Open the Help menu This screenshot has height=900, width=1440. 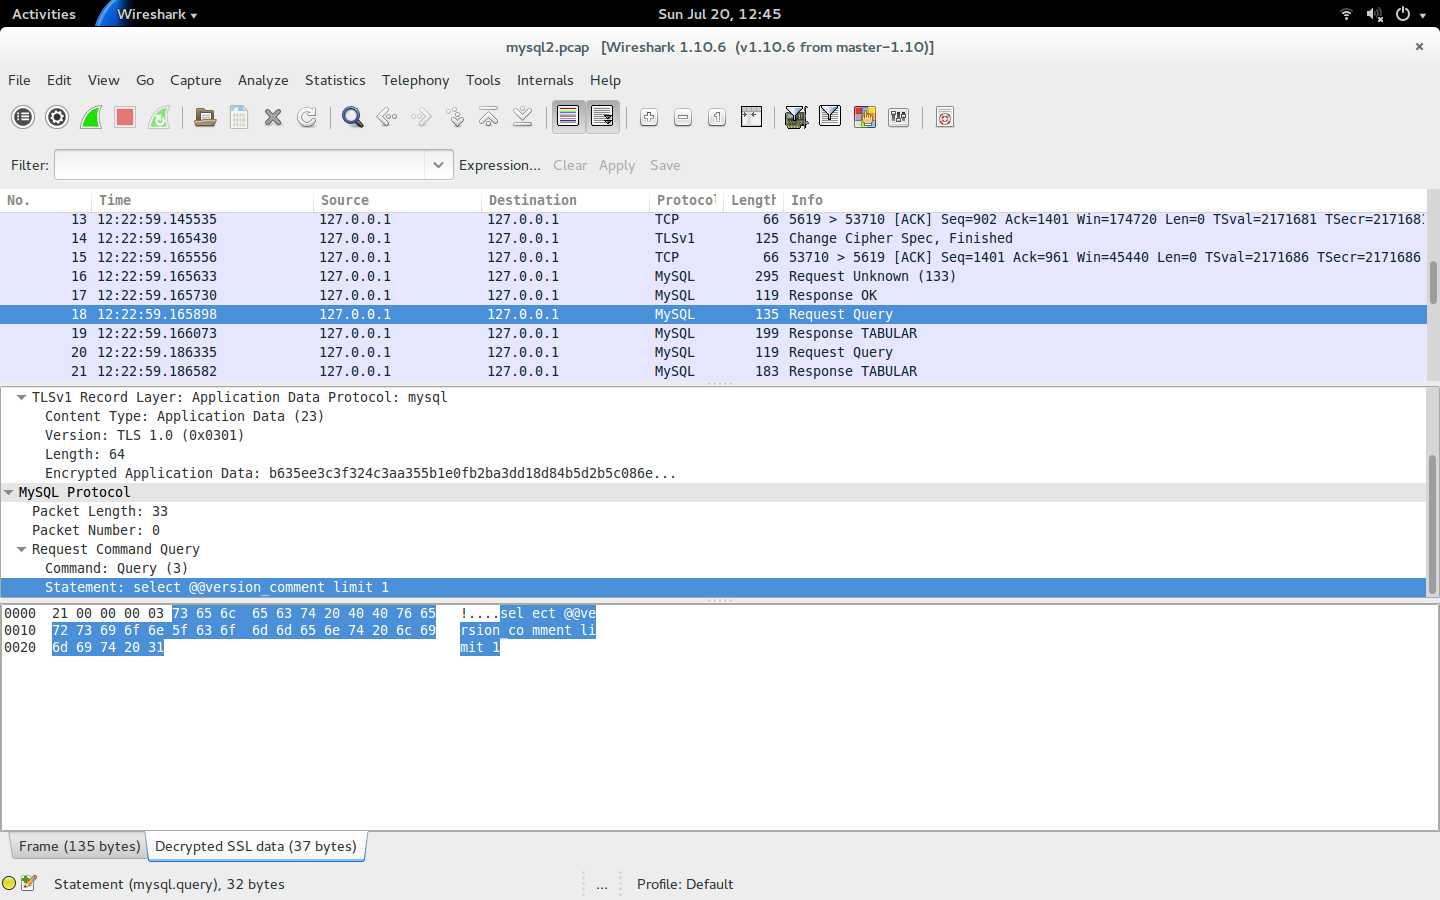click(x=605, y=80)
